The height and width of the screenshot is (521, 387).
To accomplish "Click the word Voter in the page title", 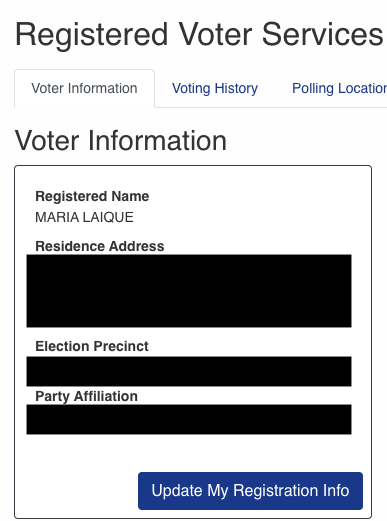I will (215, 34).
